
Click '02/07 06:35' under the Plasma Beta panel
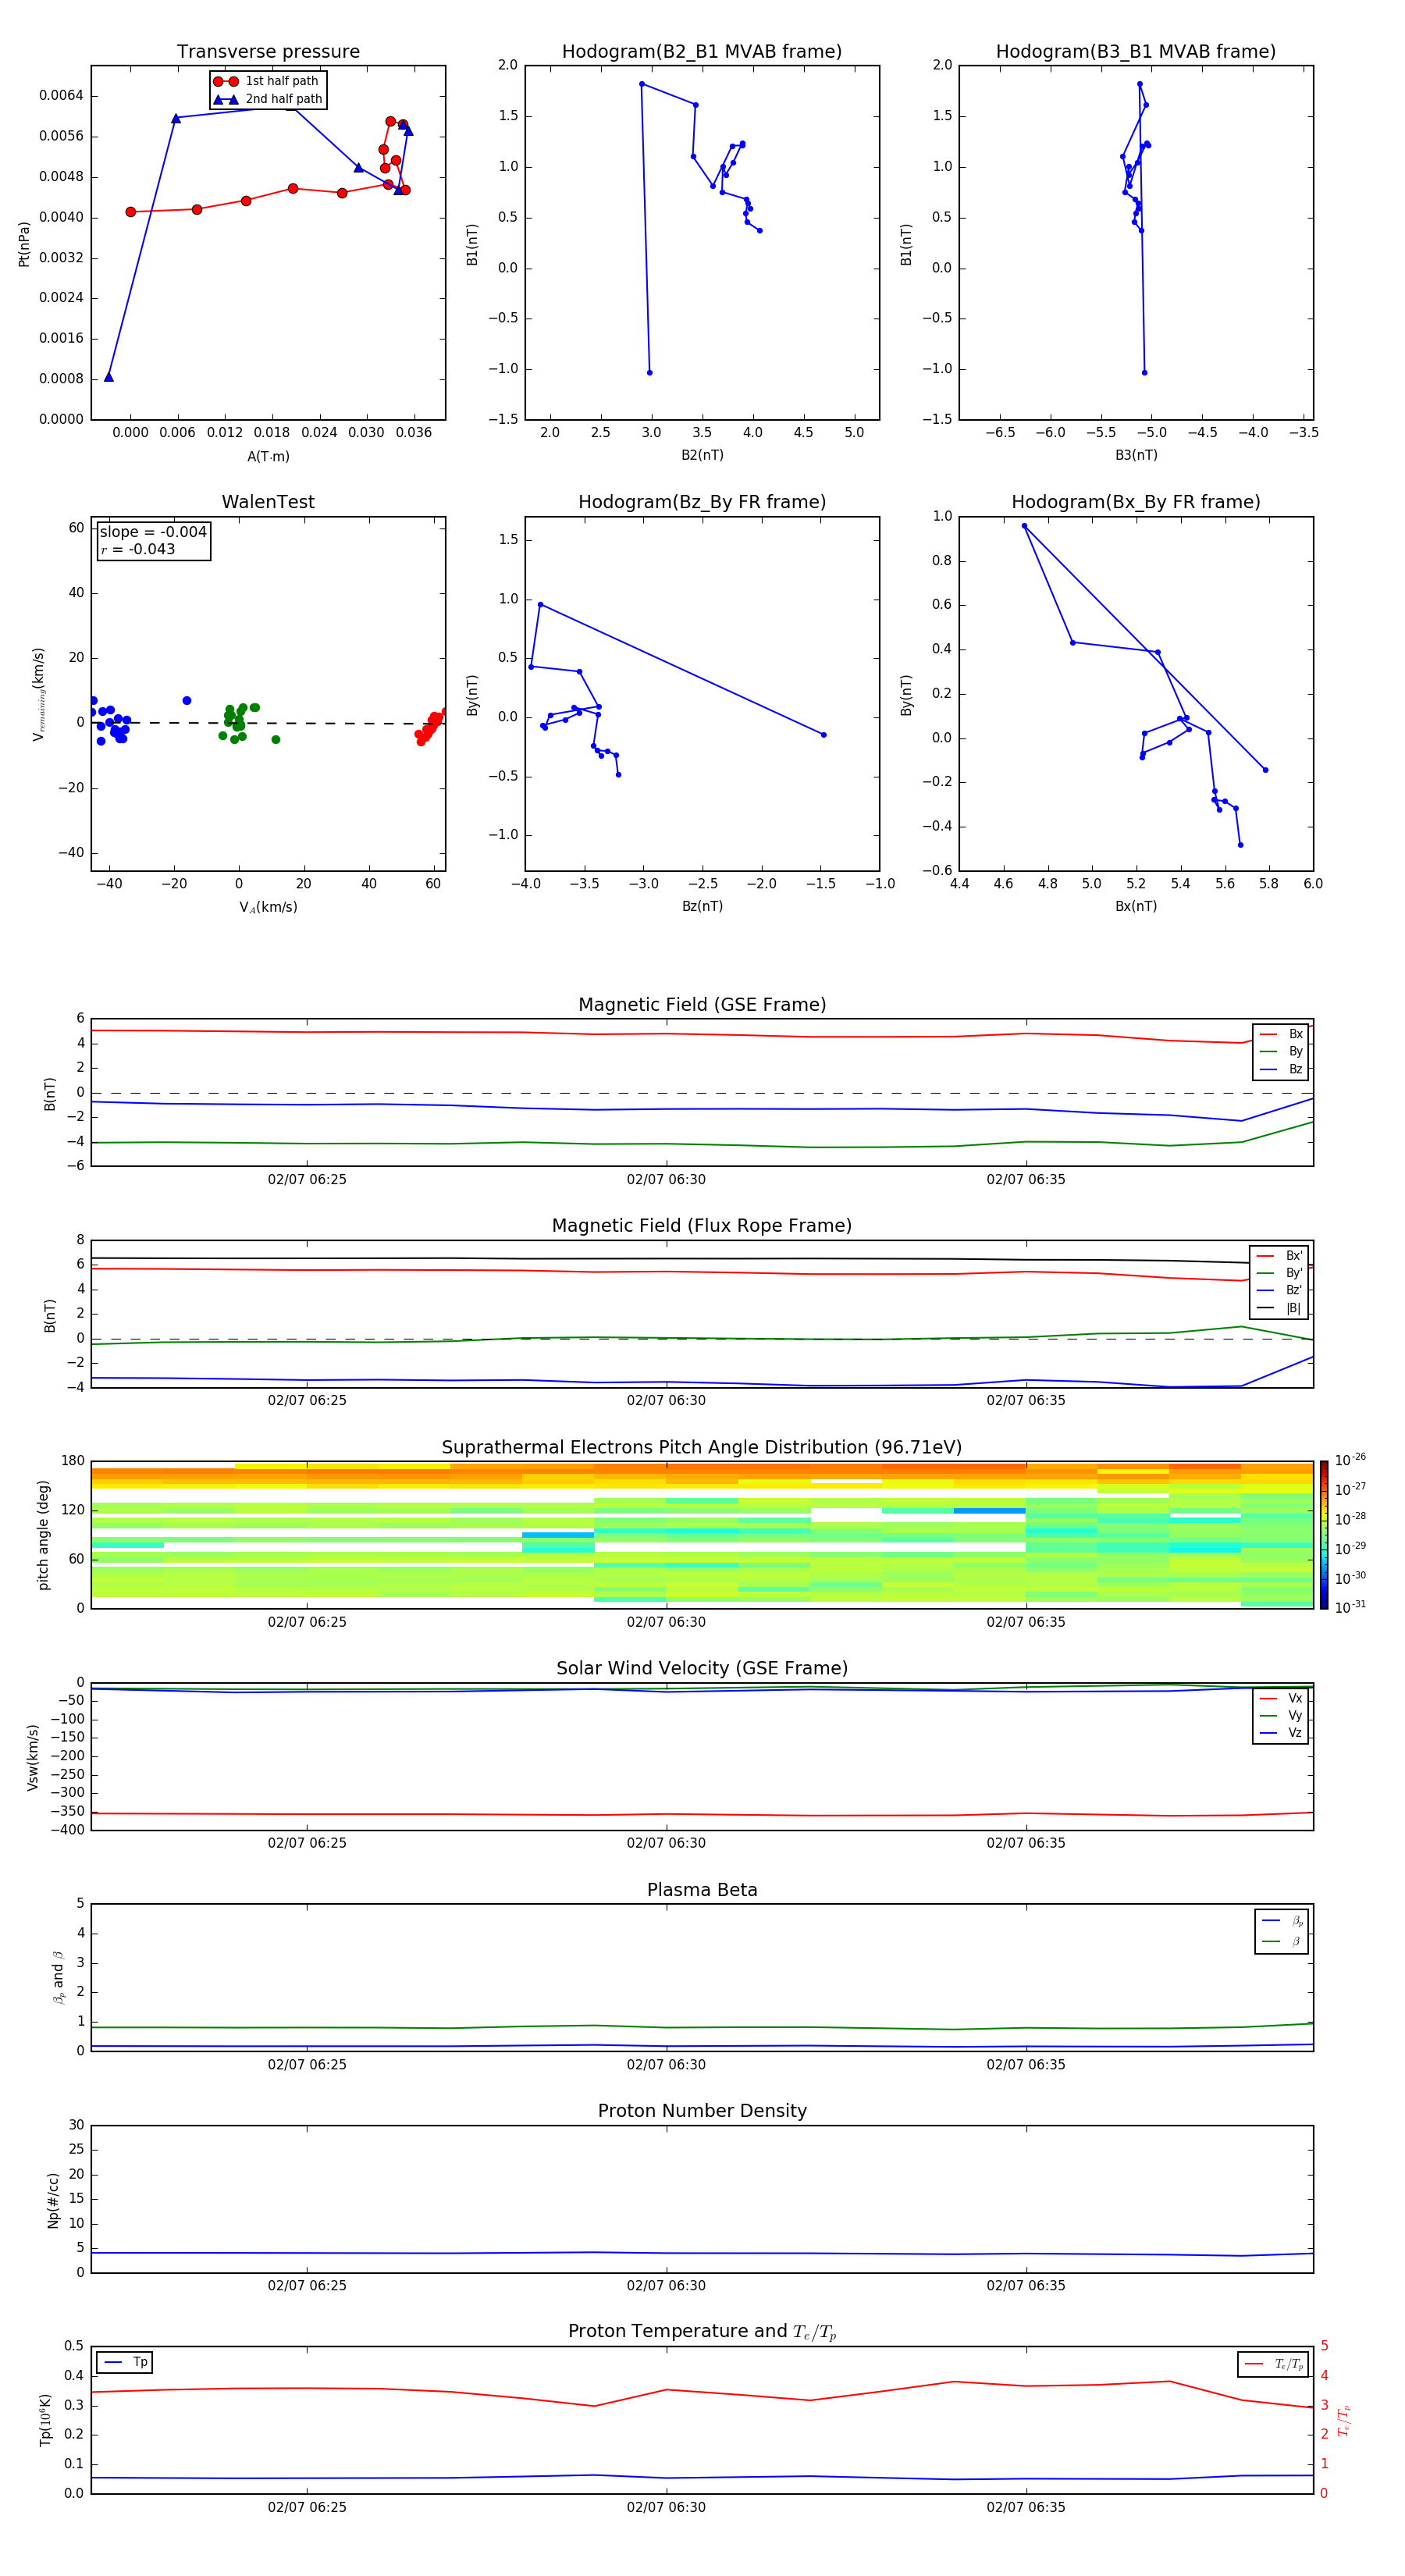coord(1026,2065)
